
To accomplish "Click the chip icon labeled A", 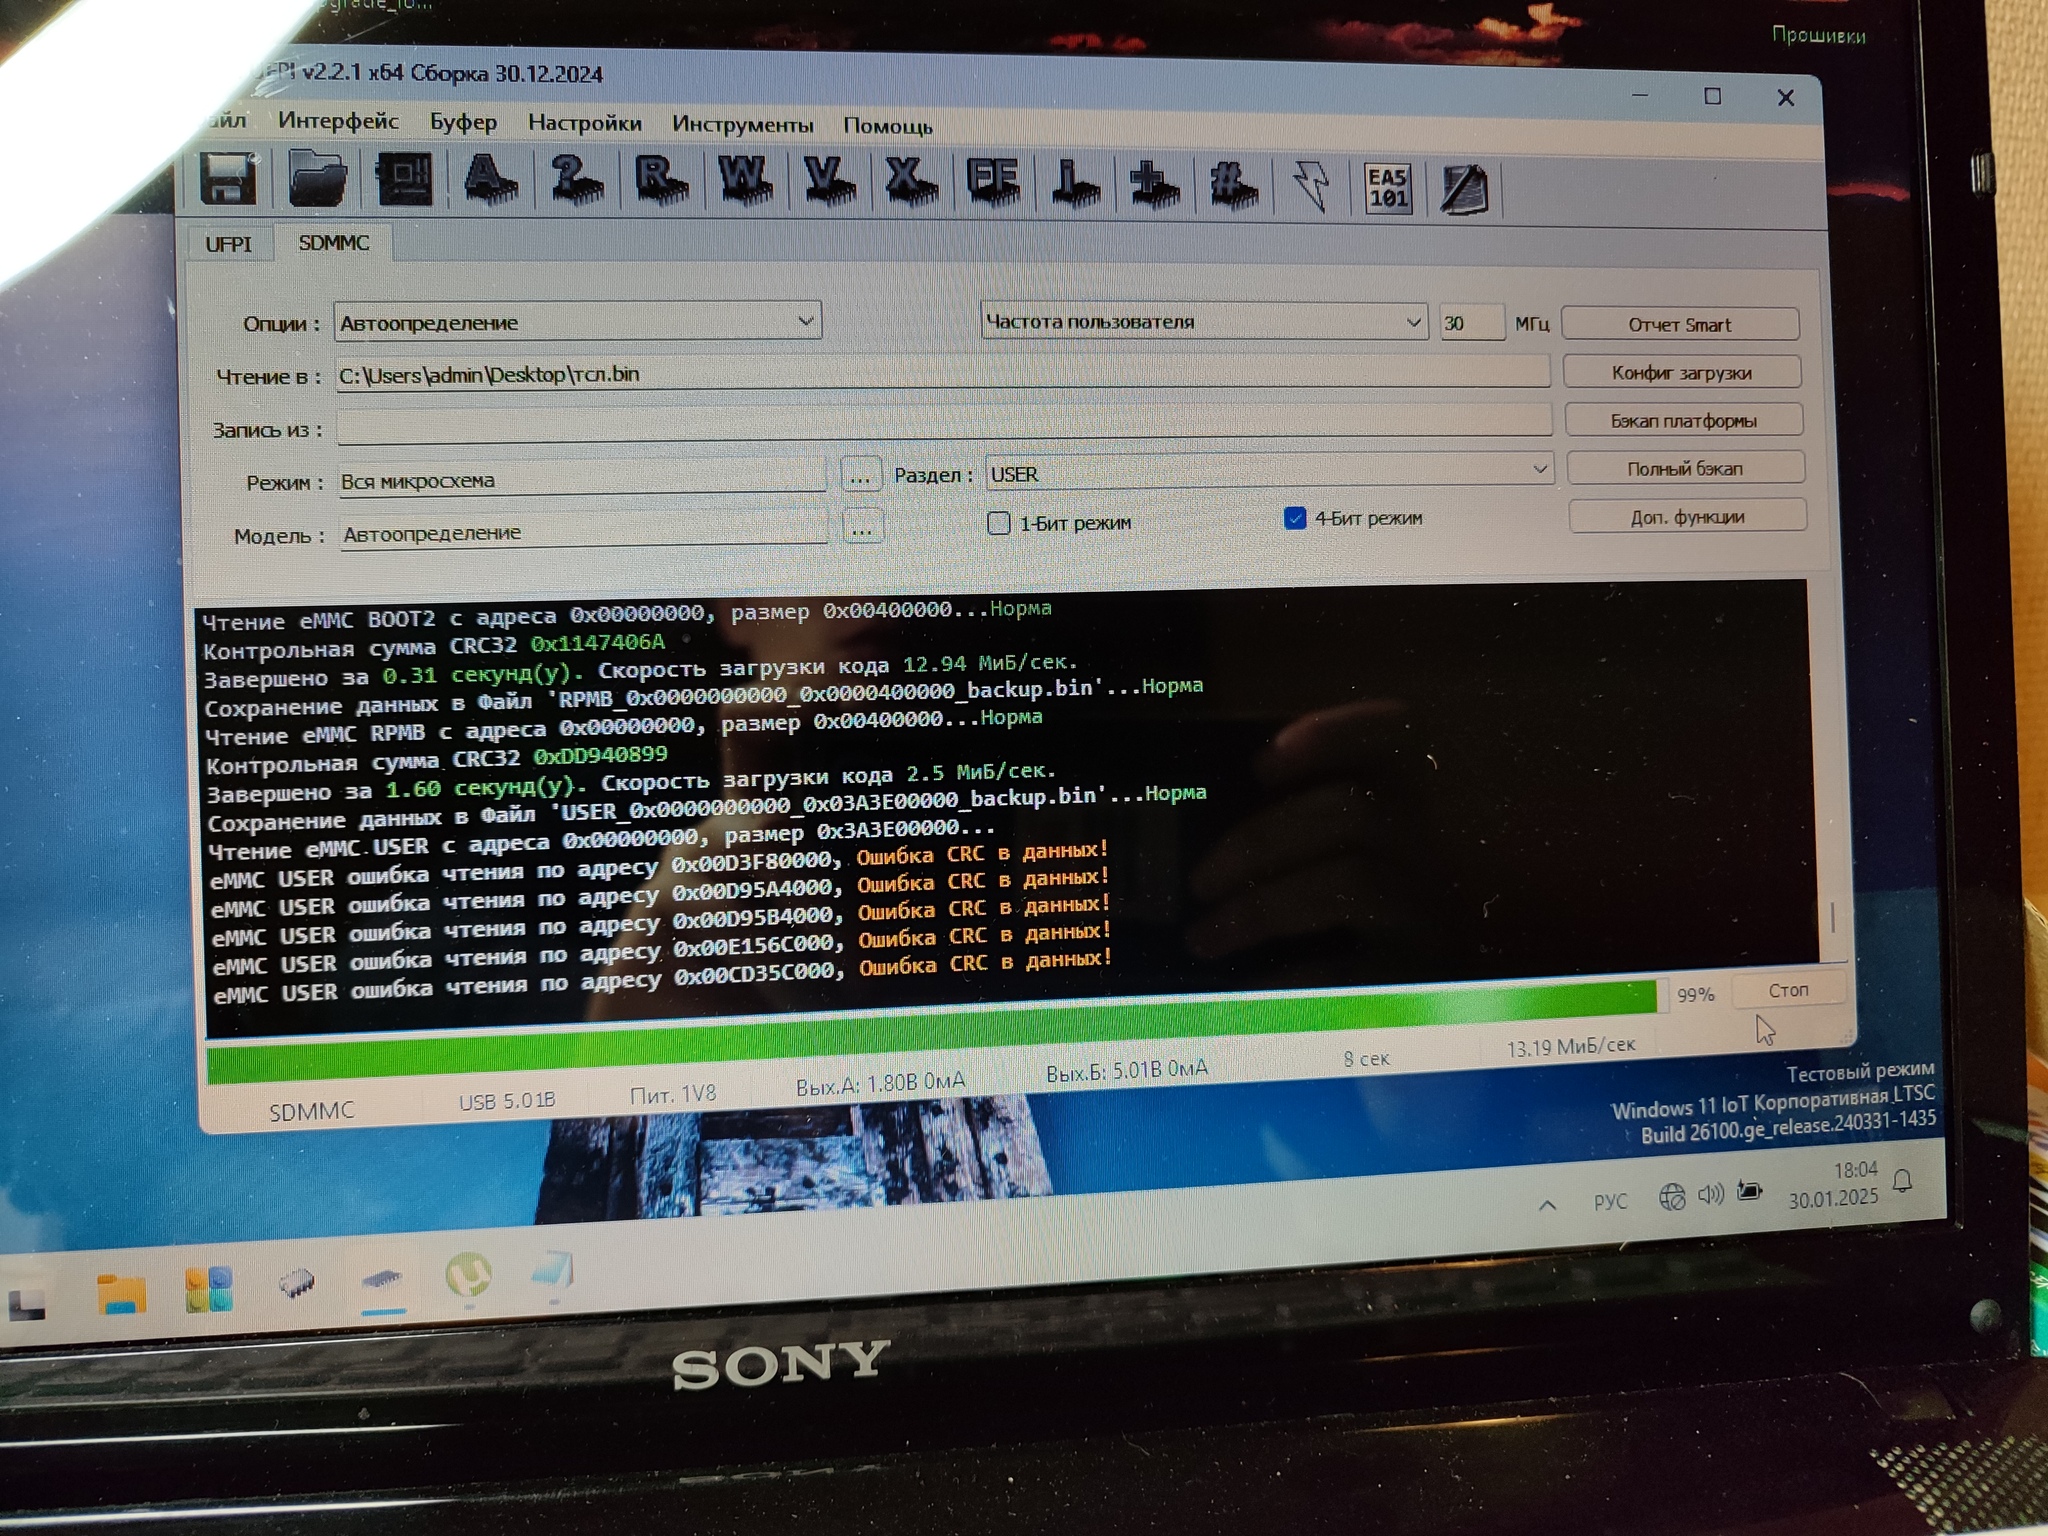I will pos(489,180).
